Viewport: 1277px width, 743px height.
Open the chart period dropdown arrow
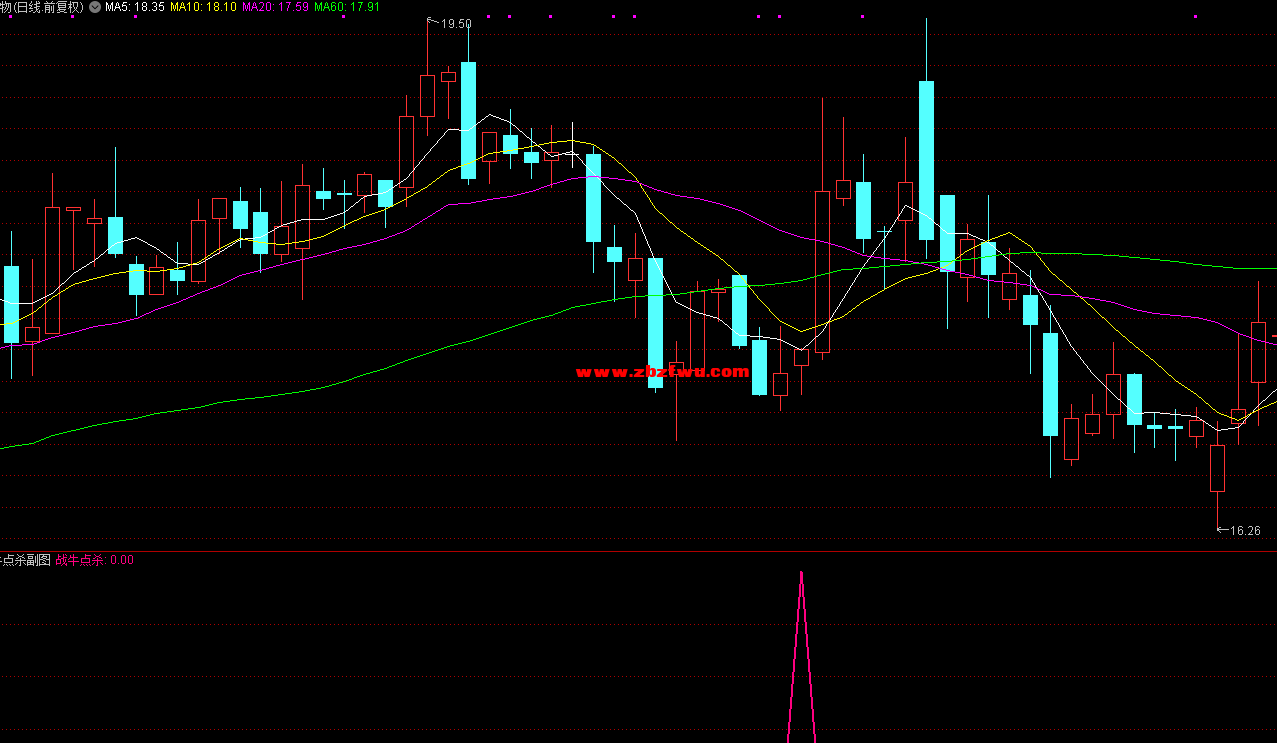pos(94,7)
